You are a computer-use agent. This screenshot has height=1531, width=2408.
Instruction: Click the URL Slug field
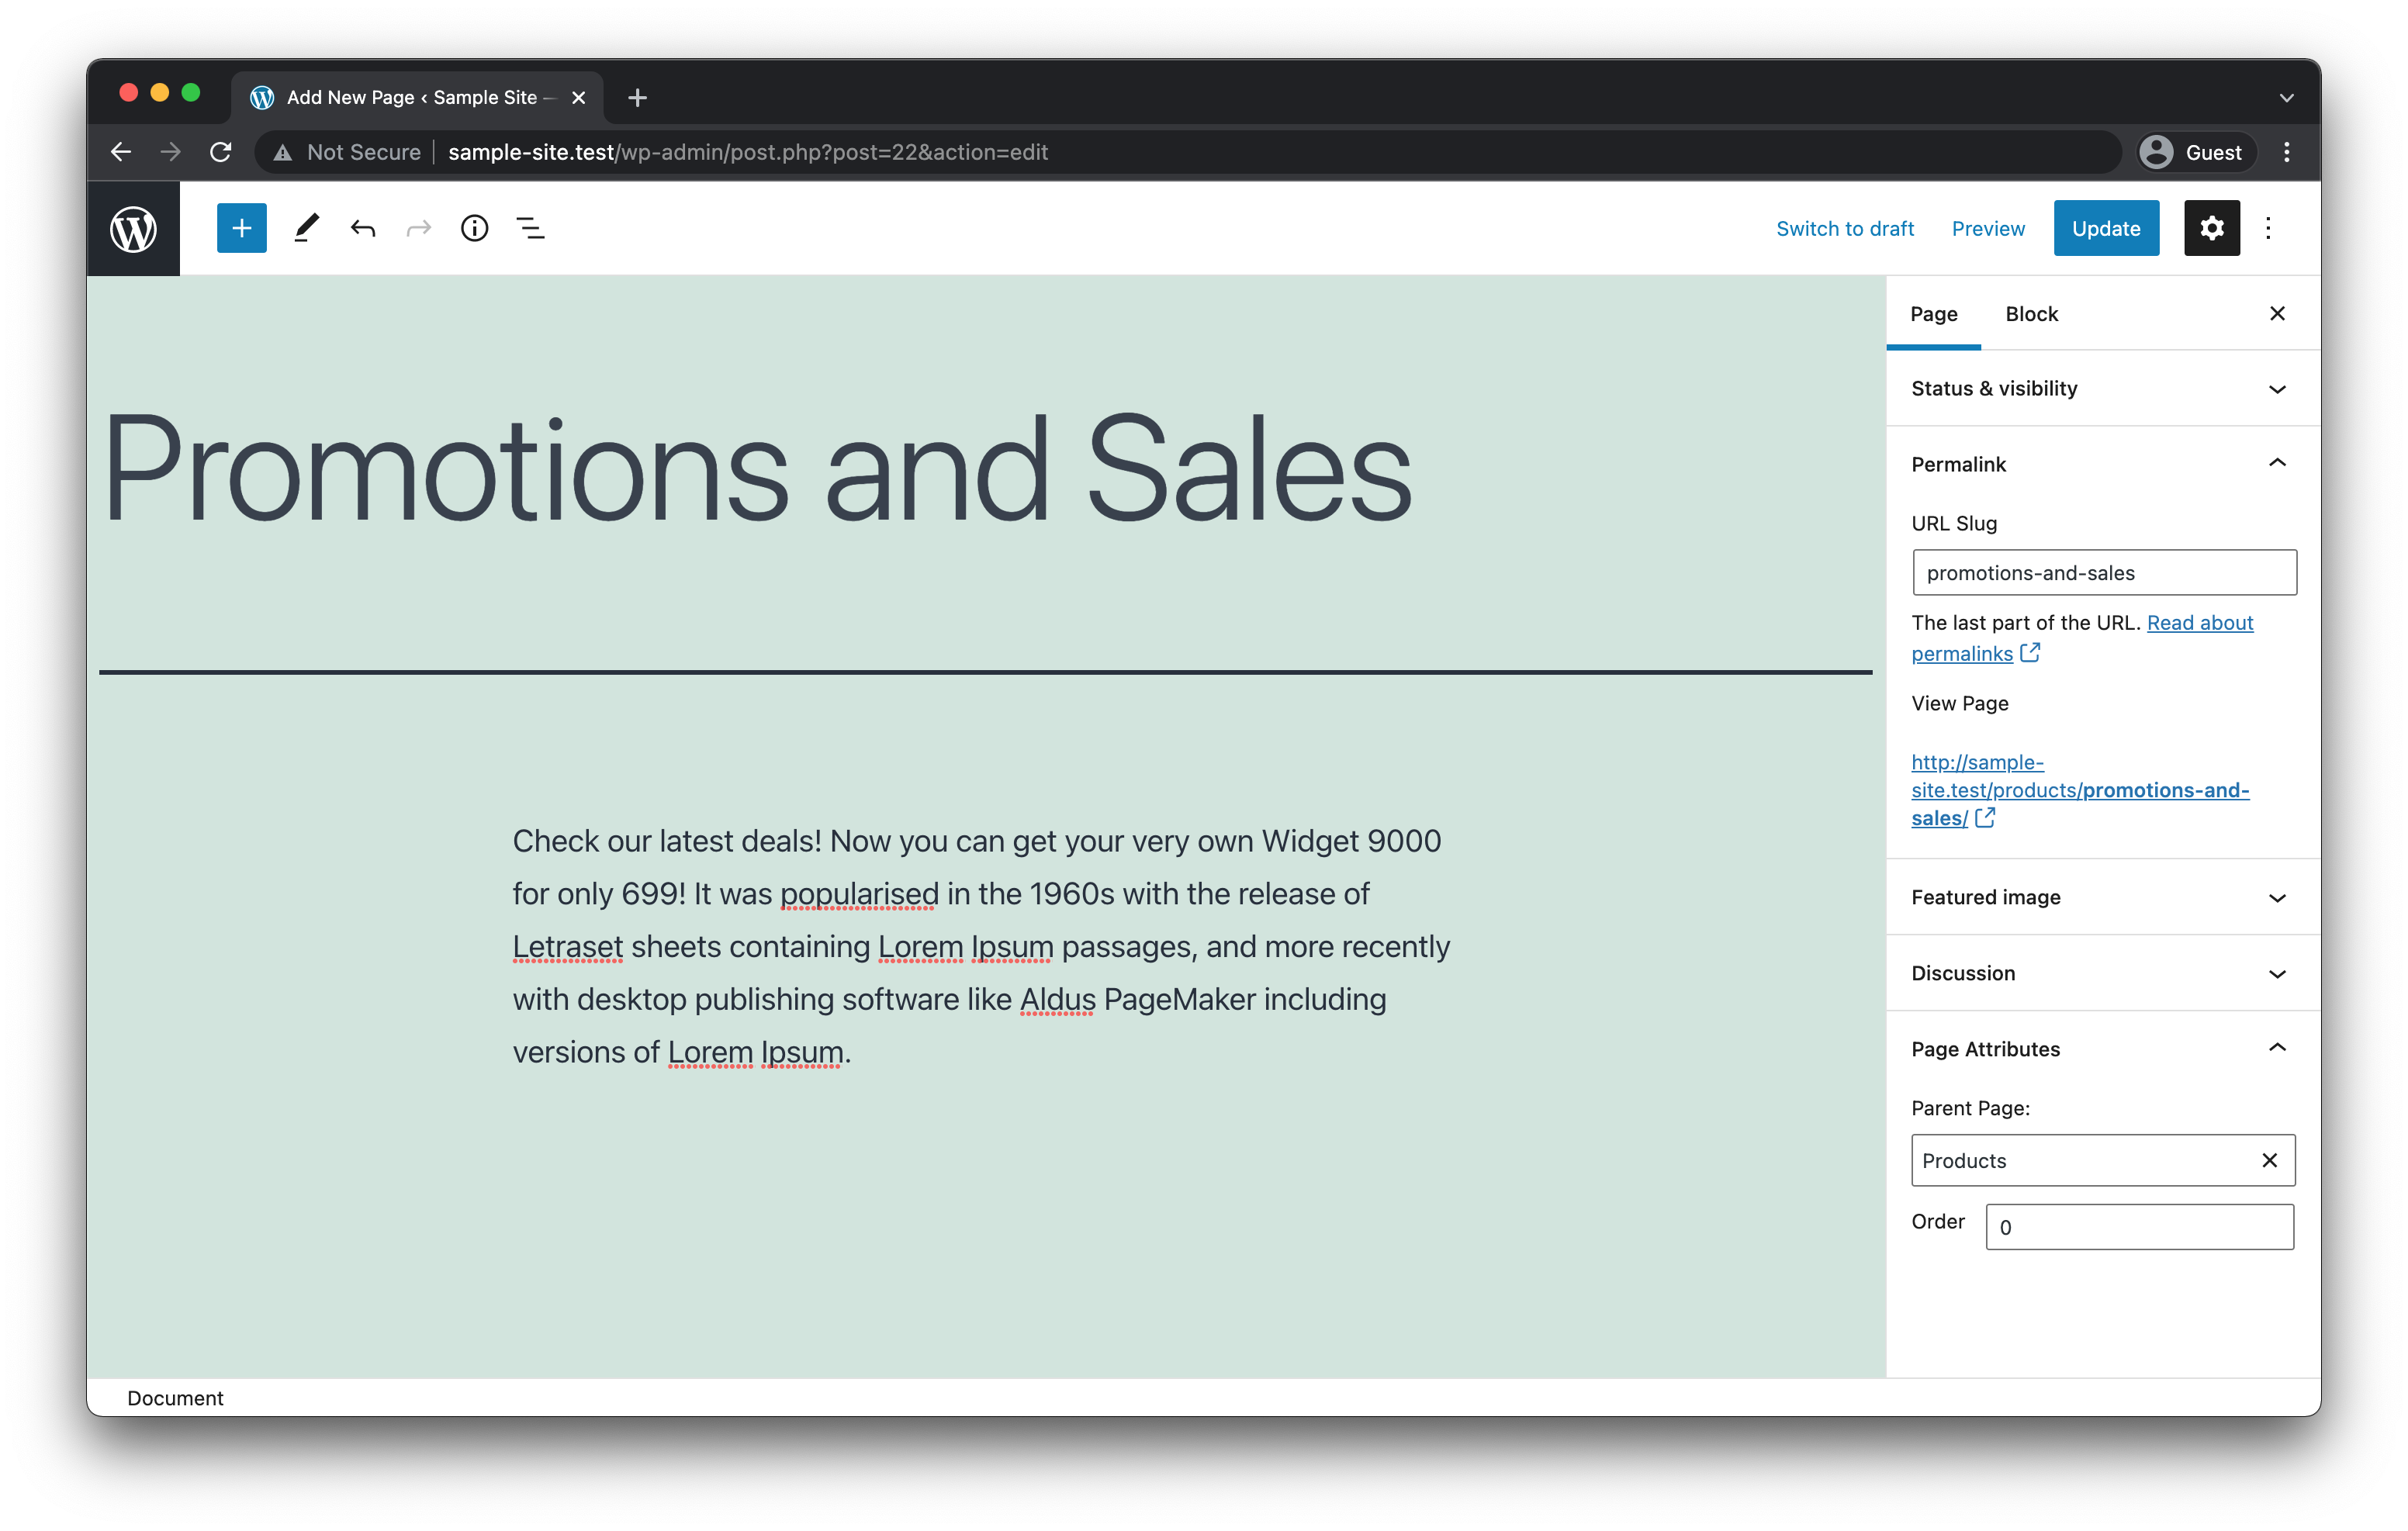2103,572
